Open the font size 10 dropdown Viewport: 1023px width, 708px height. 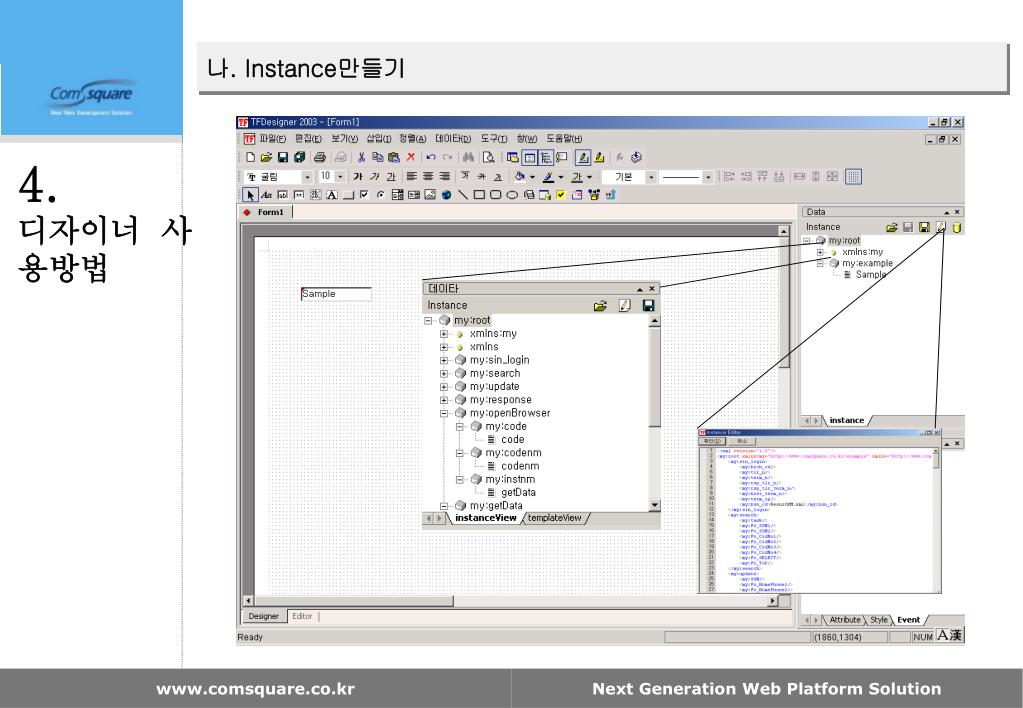click(x=340, y=177)
